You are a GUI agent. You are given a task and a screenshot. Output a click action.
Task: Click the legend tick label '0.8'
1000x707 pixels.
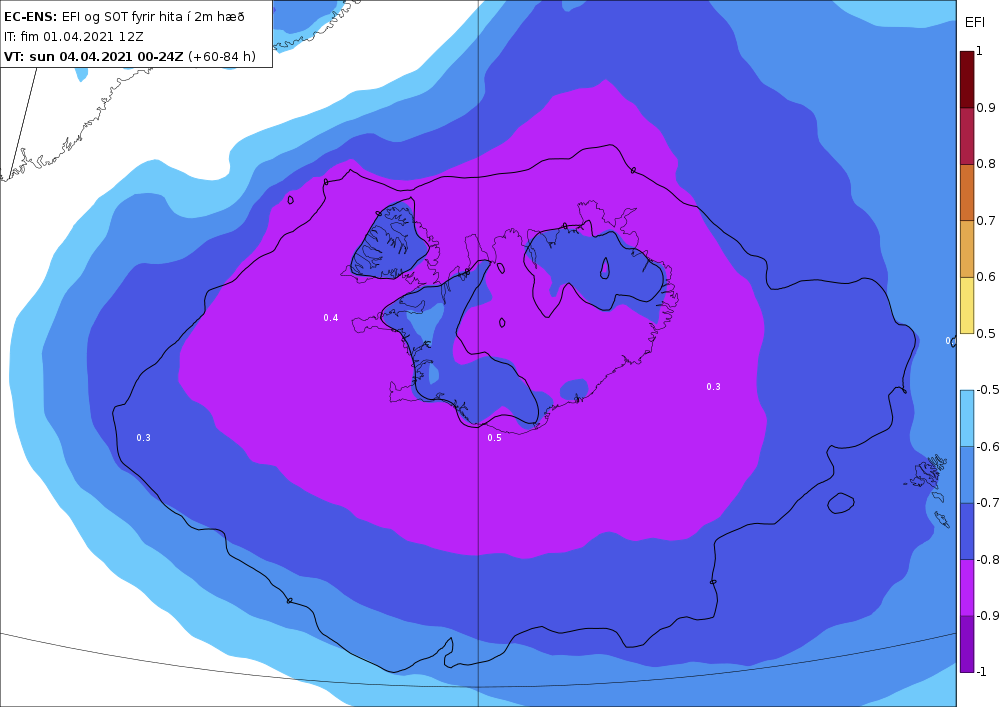986,164
